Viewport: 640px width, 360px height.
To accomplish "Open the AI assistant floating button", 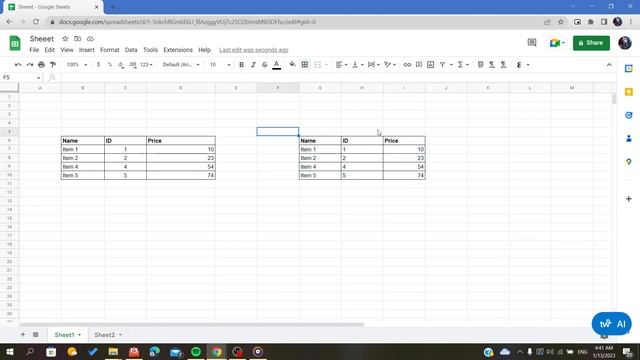I will click(611, 324).
